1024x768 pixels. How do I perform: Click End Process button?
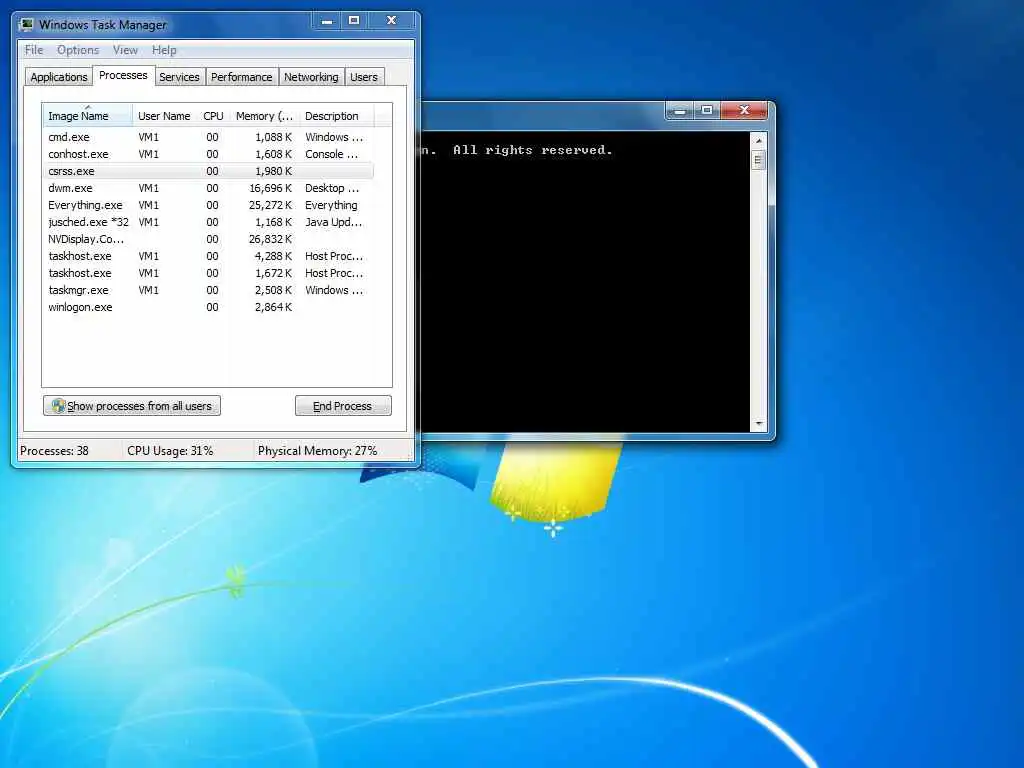coord(343,406)
